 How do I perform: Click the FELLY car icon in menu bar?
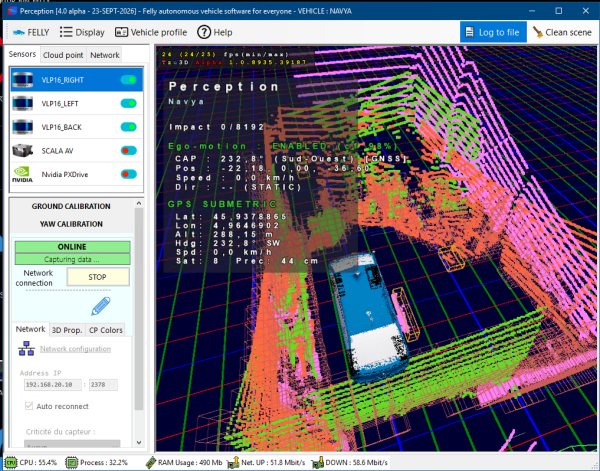tap(18, 33)
